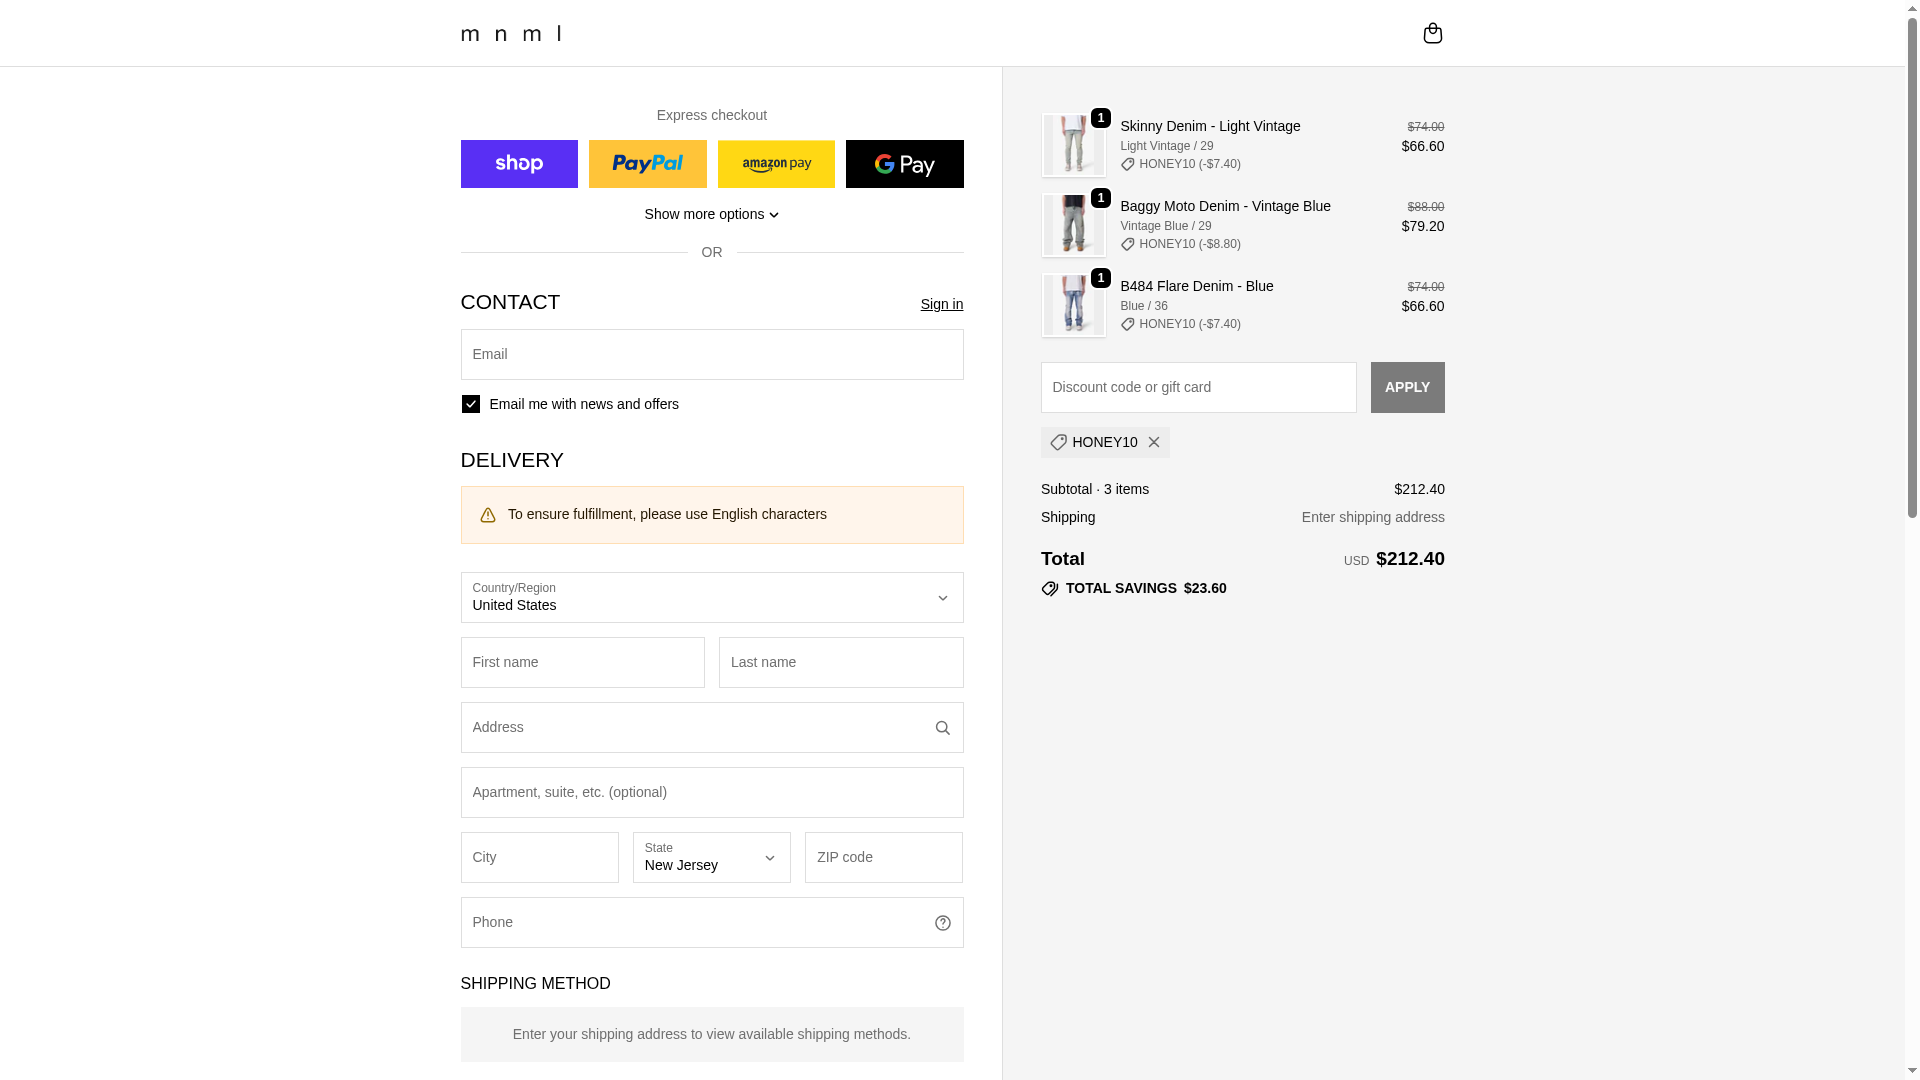Remove the HONEY10 discount code
The width and height of the screenshot is (1920, 1080).
click(1153, 442)
